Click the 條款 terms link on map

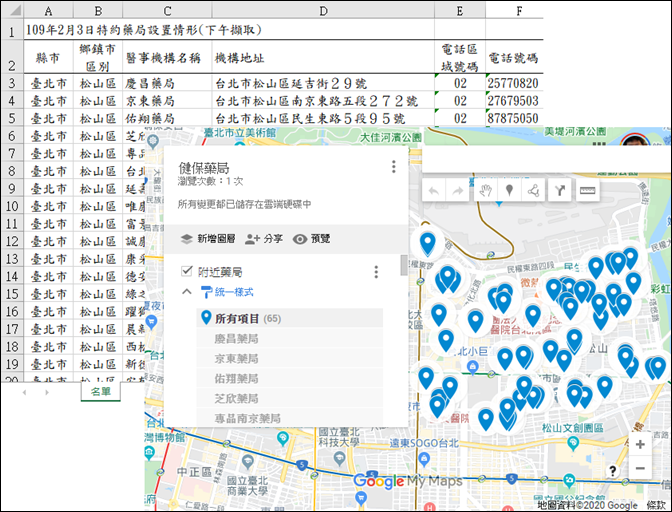(656, 506)
